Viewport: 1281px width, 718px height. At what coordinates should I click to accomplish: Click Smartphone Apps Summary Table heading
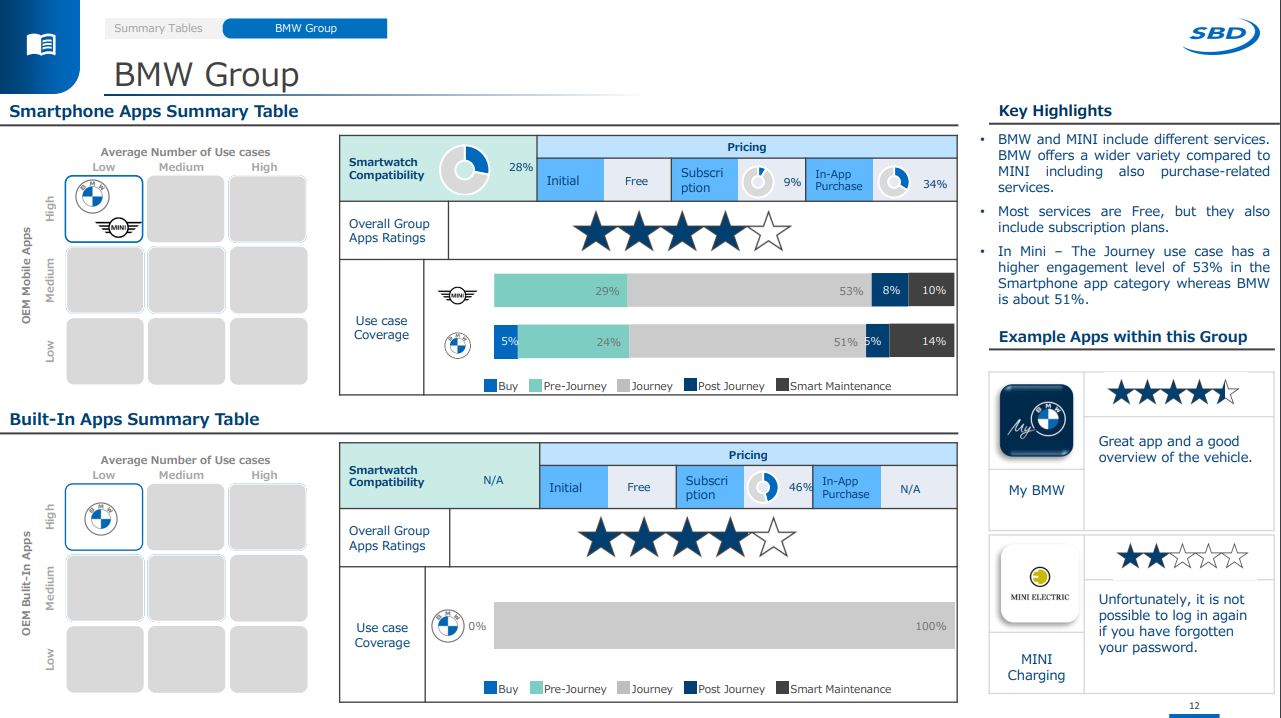154,111
